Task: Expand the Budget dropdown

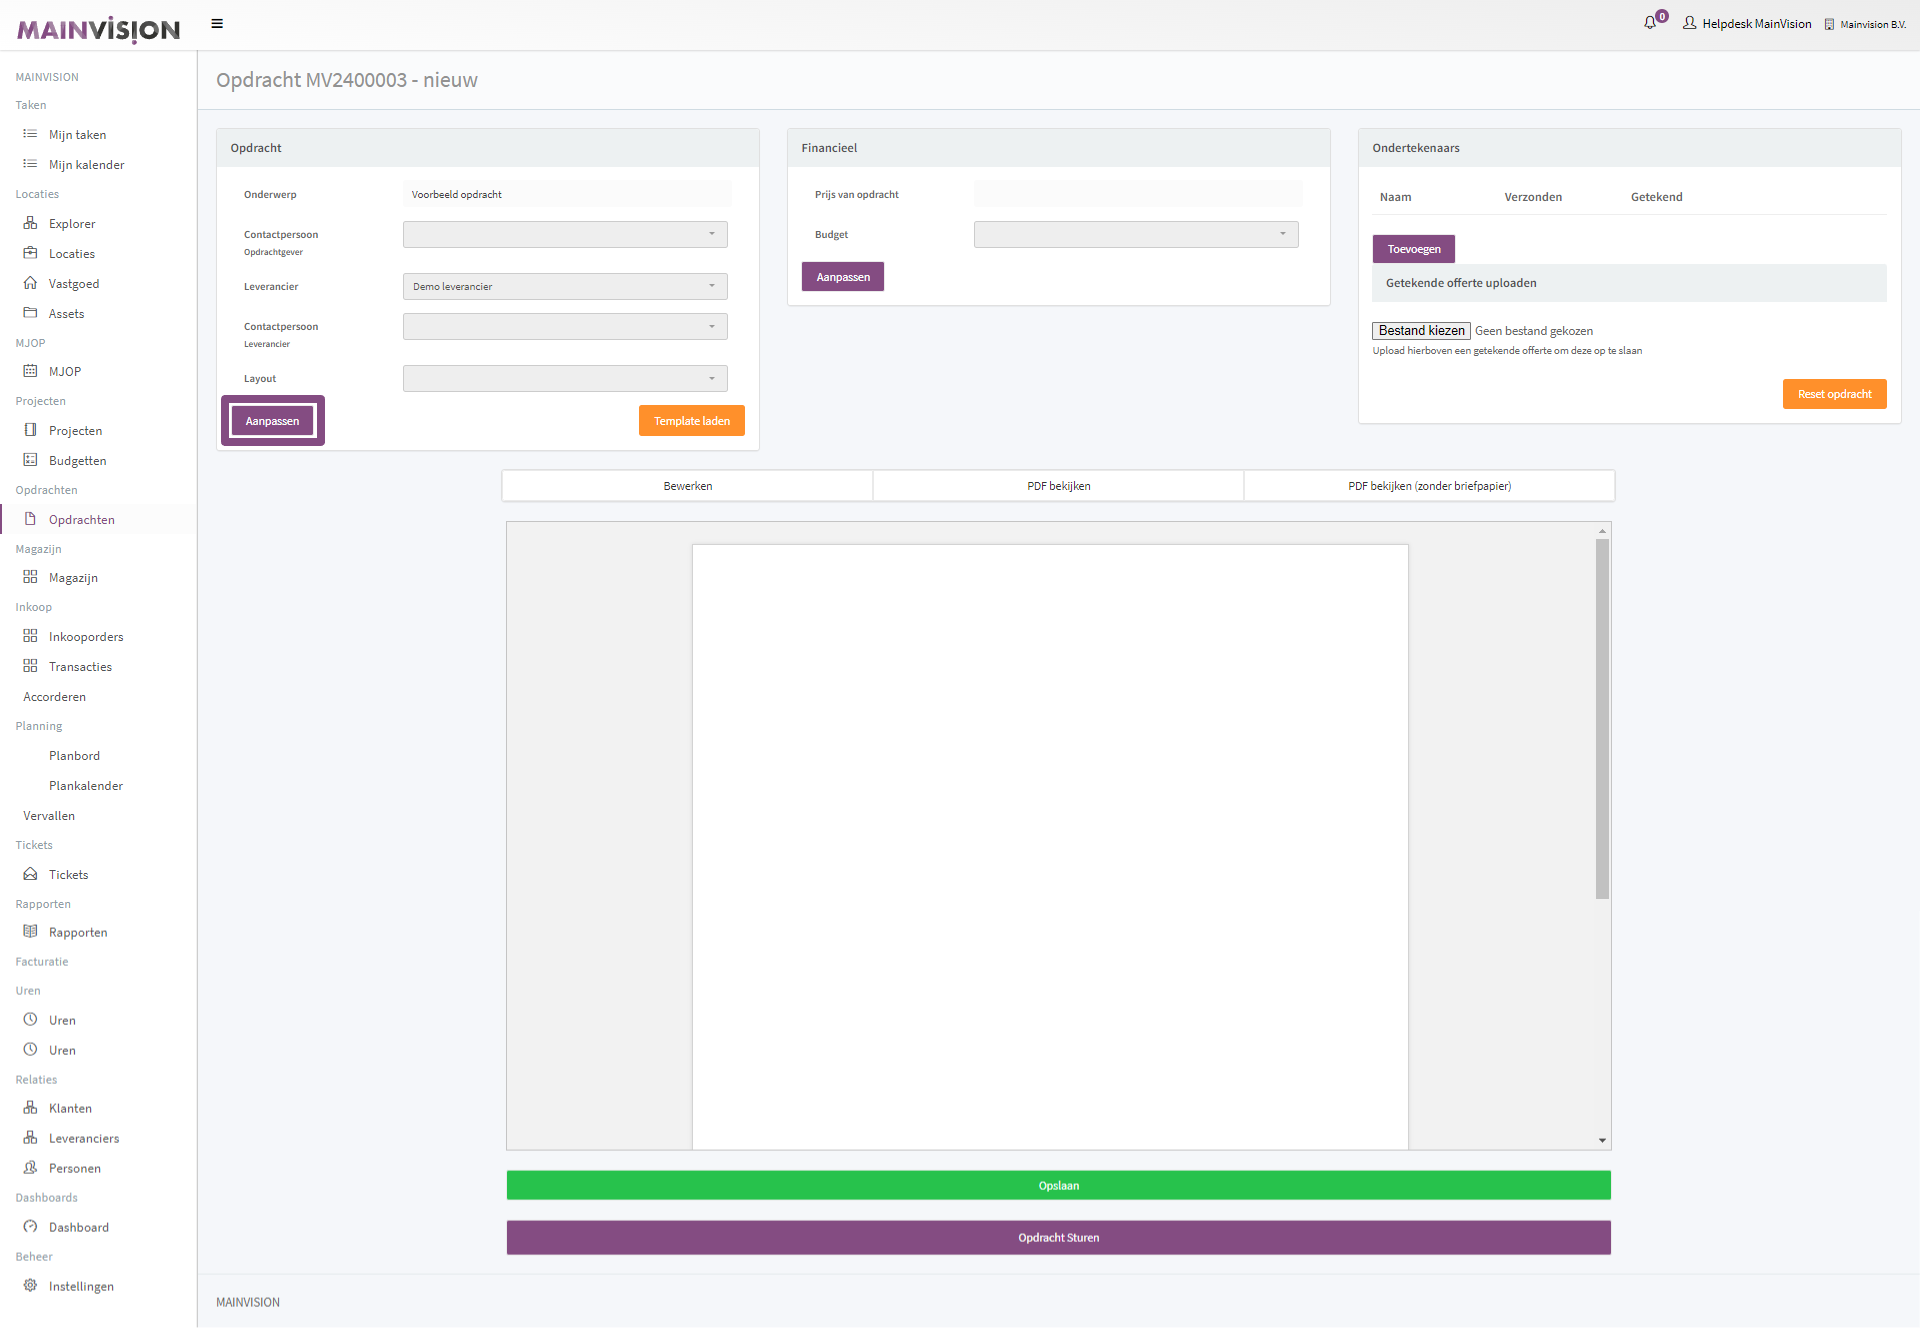Action: point(1136,234)
